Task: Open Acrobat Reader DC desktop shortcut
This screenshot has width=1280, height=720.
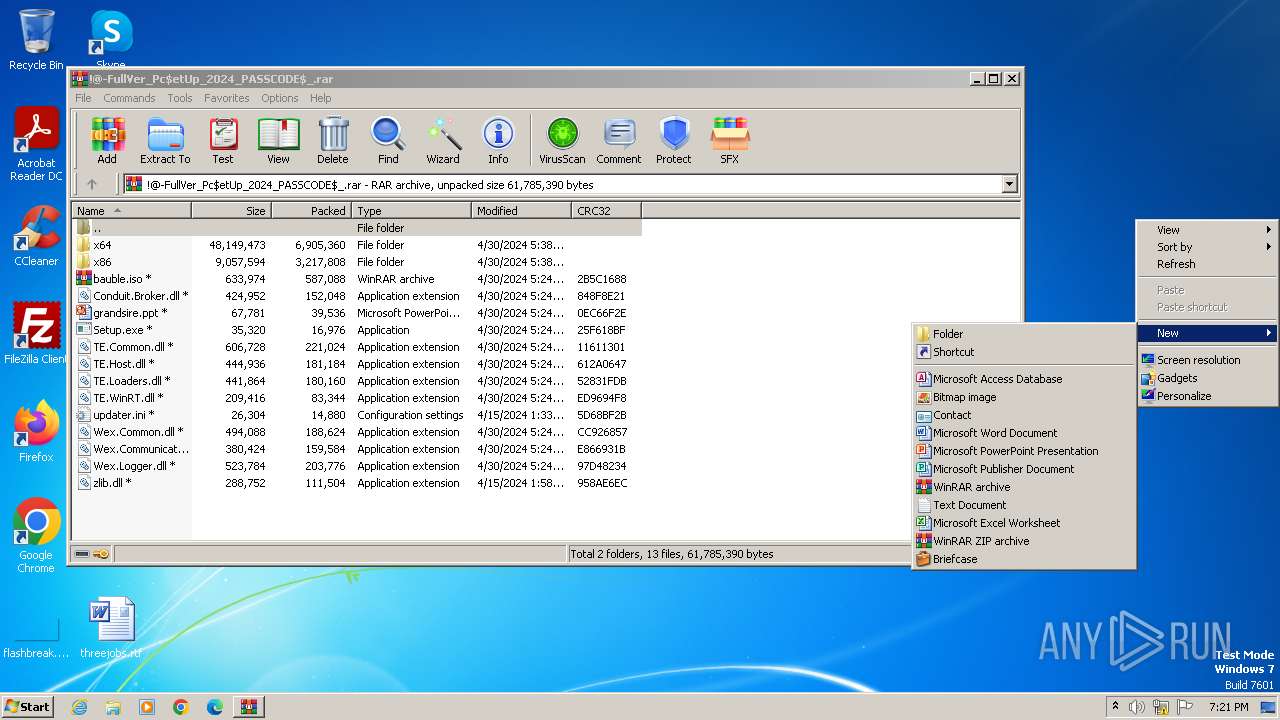Action: point(36,145)
